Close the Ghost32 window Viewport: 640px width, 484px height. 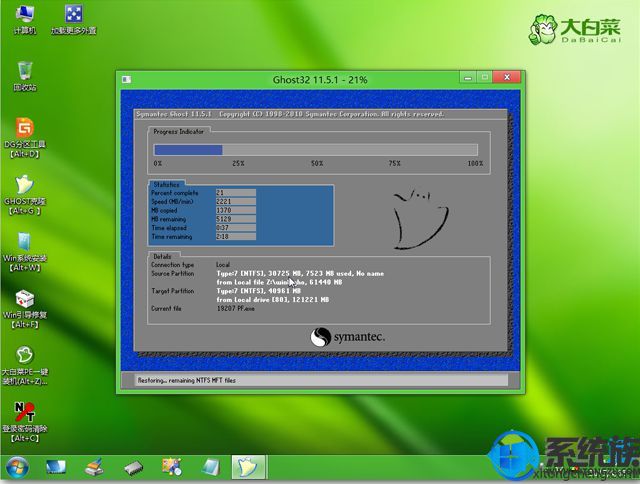pyautogui.click(x=507, y=77)
